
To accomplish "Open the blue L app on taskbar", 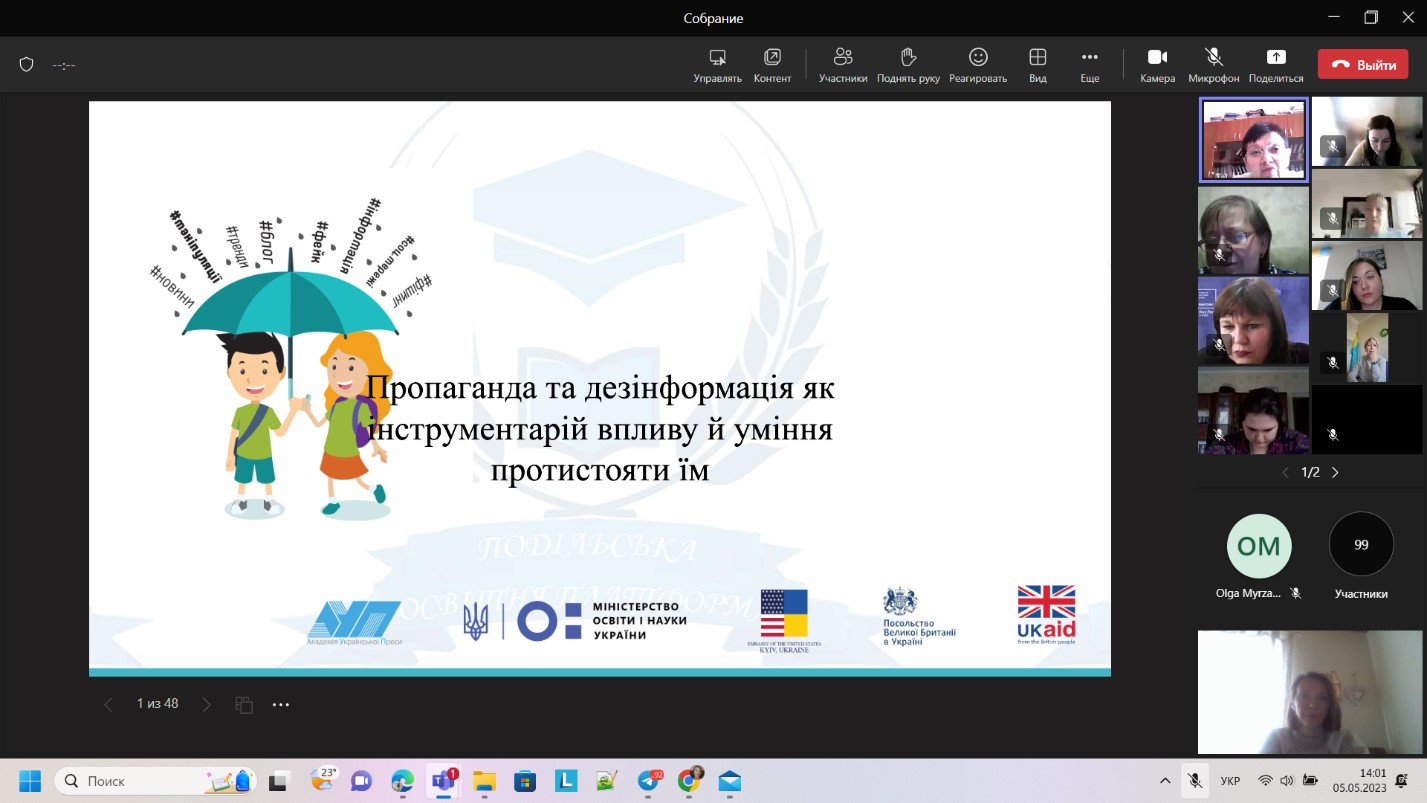I will (566, 781).
